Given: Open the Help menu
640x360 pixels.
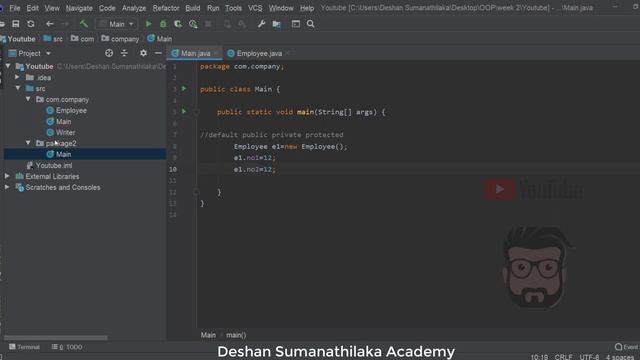Looking at the screenshot, I should pos(307,8).
